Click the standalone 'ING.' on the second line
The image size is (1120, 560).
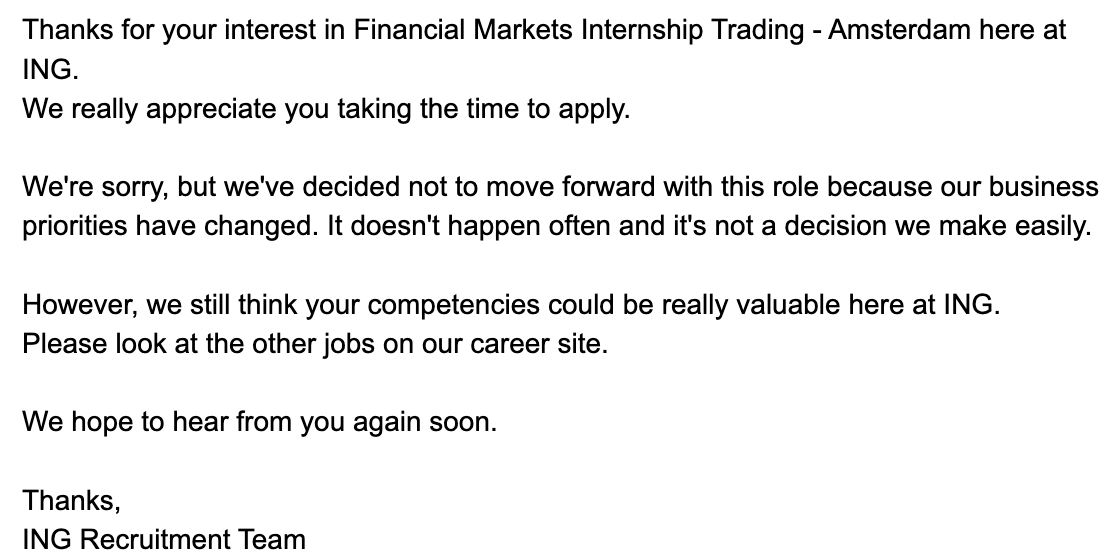pyautogui.click(x=51, y=70)
